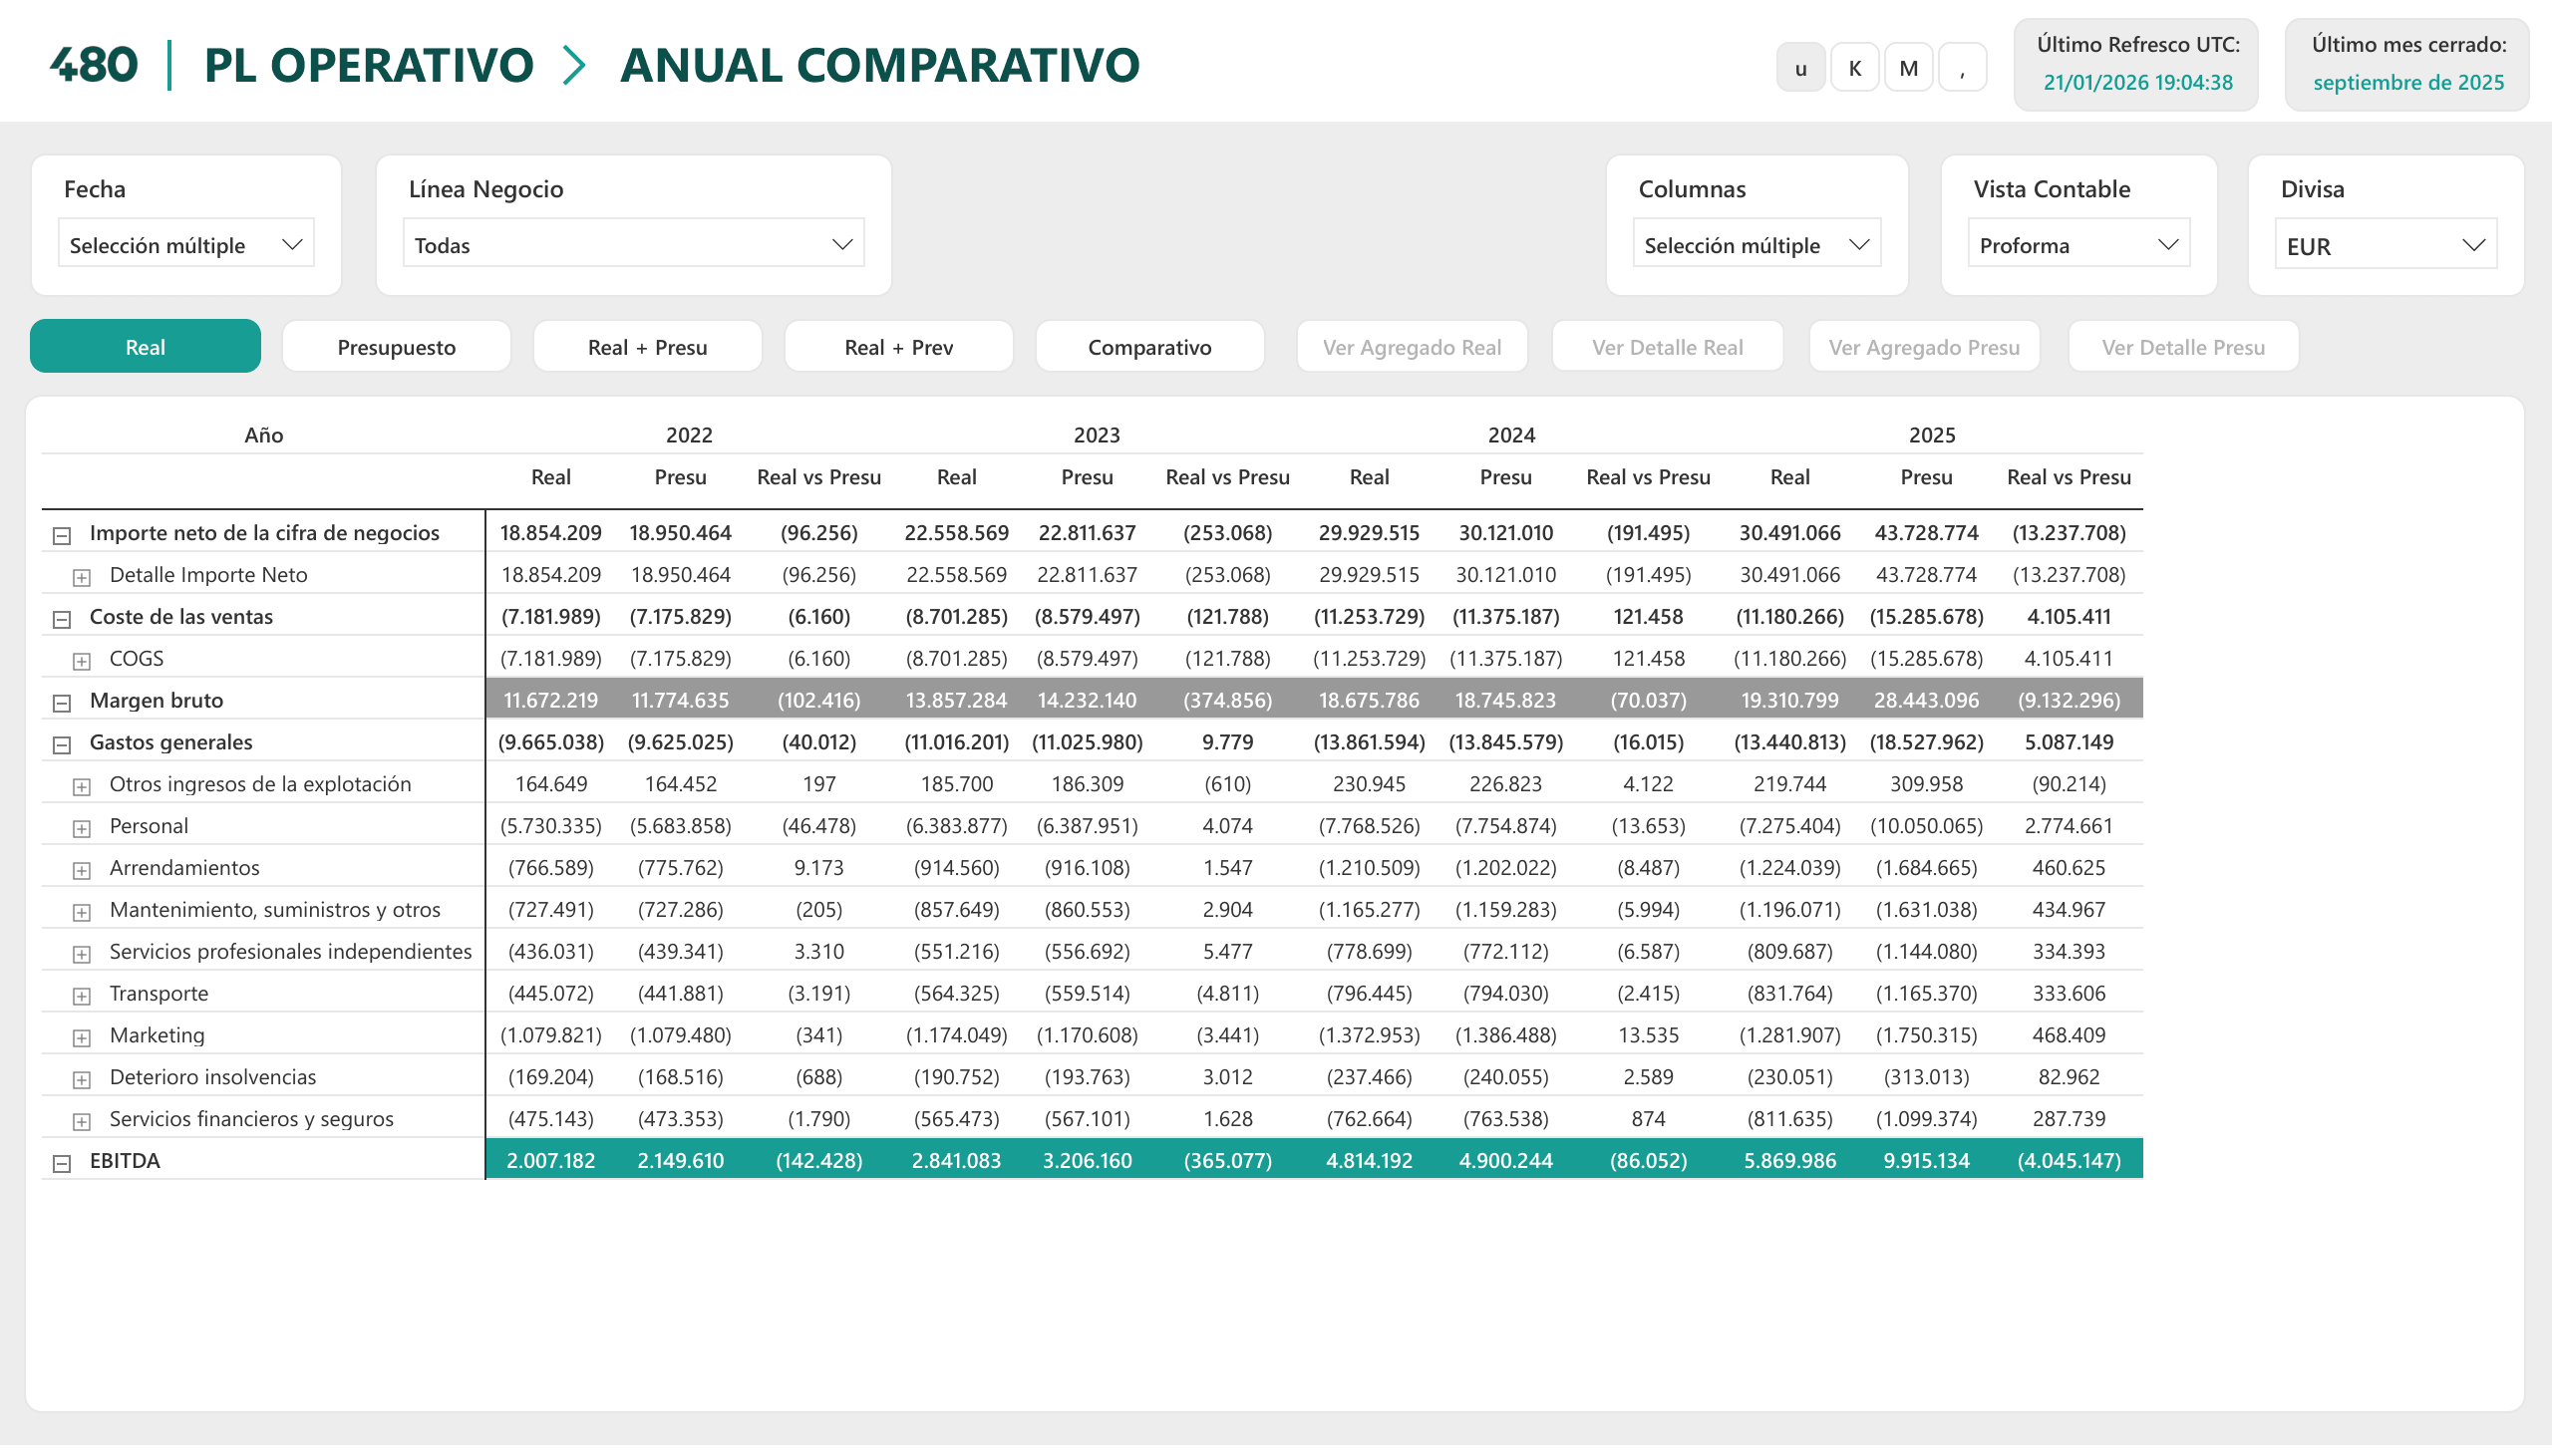
Task: Expand Servicios profesionales independientes row
Action: coord(82,956)
